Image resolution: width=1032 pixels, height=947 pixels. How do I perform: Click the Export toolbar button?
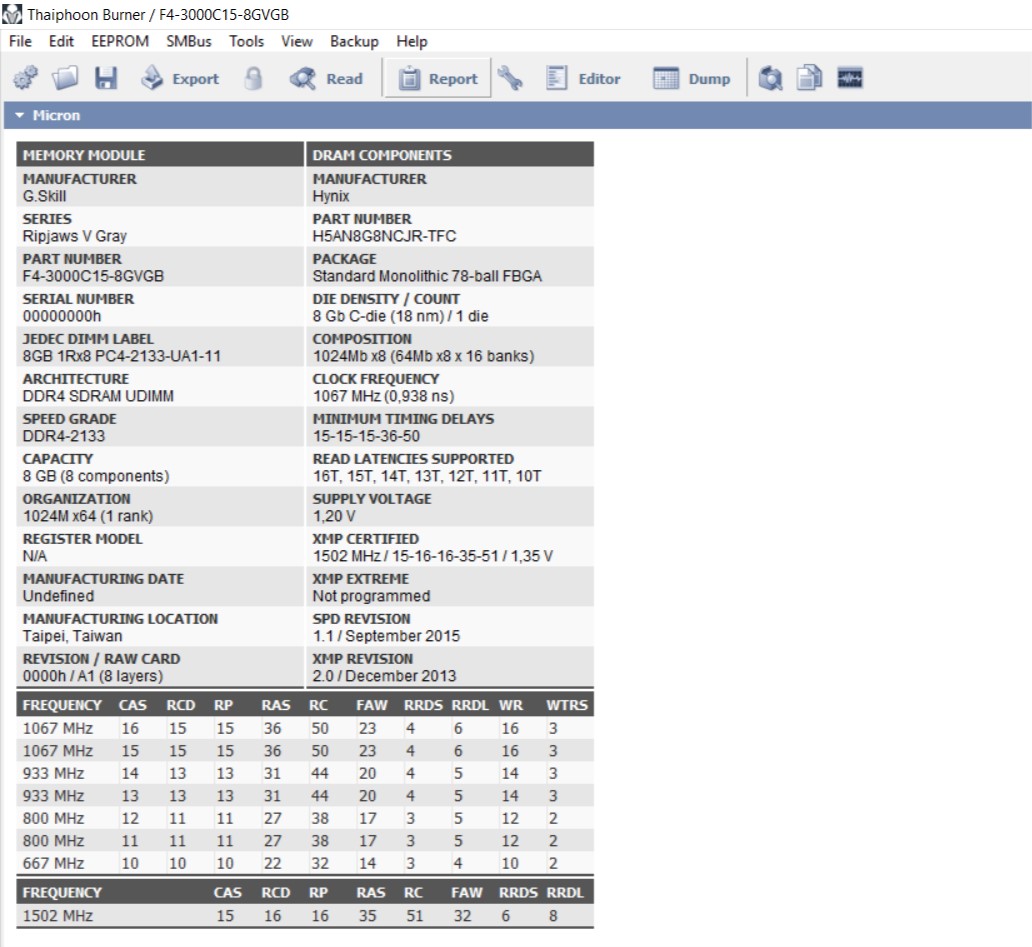coord(180,78)
